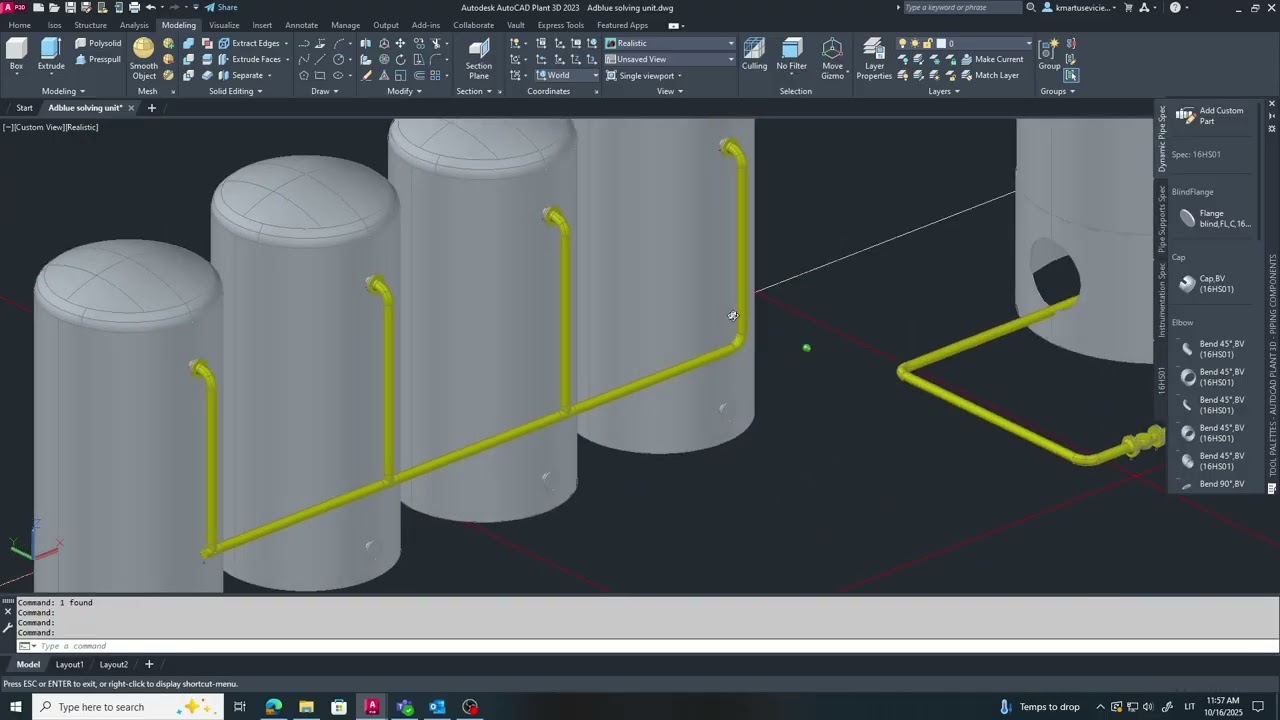Click the keyword search field
1280x720 pixels.
click(962, 7)
